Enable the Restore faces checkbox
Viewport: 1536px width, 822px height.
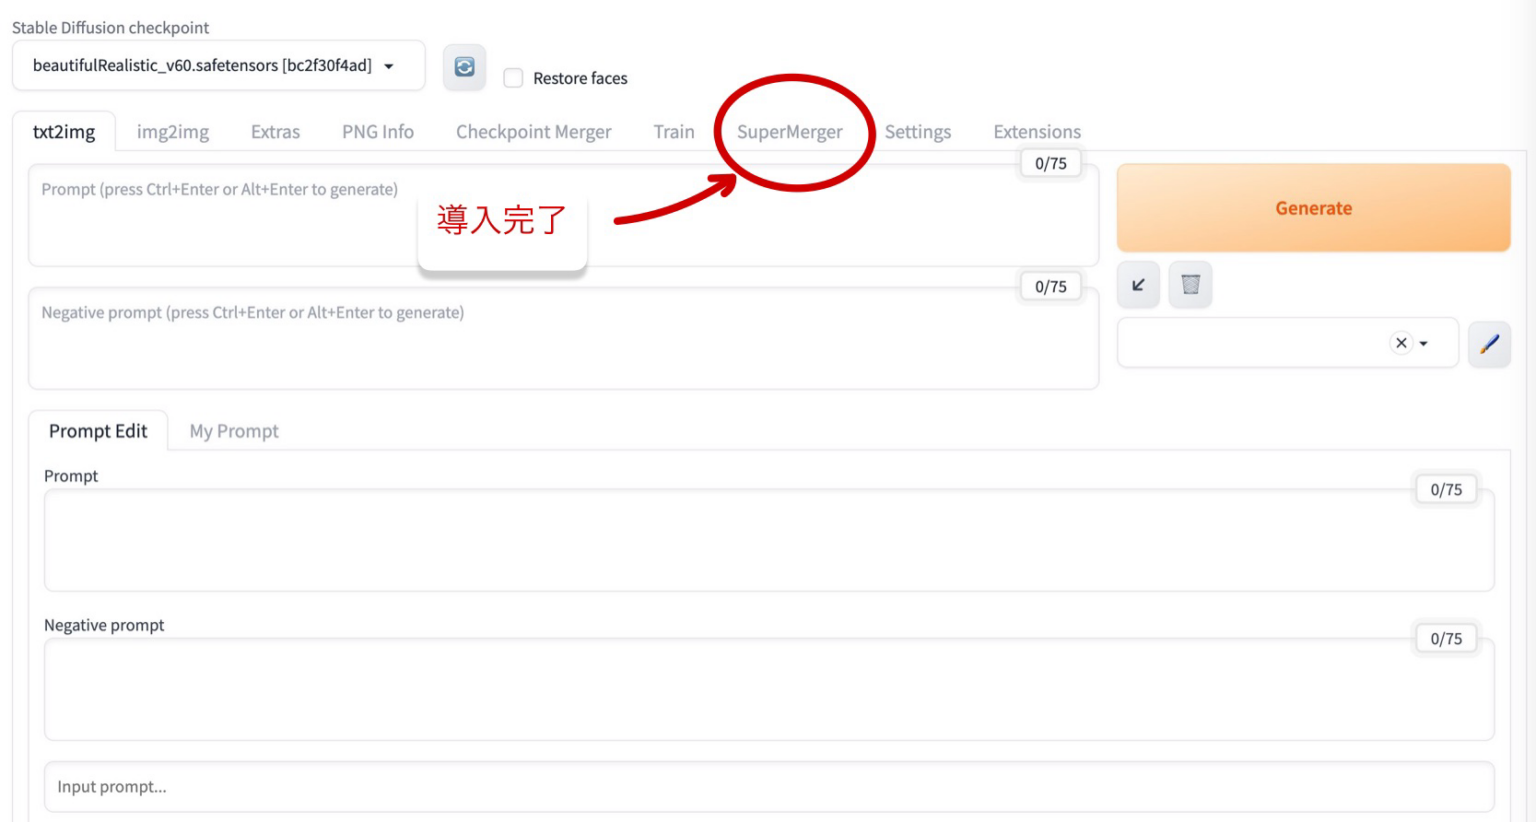coord(513,78)
